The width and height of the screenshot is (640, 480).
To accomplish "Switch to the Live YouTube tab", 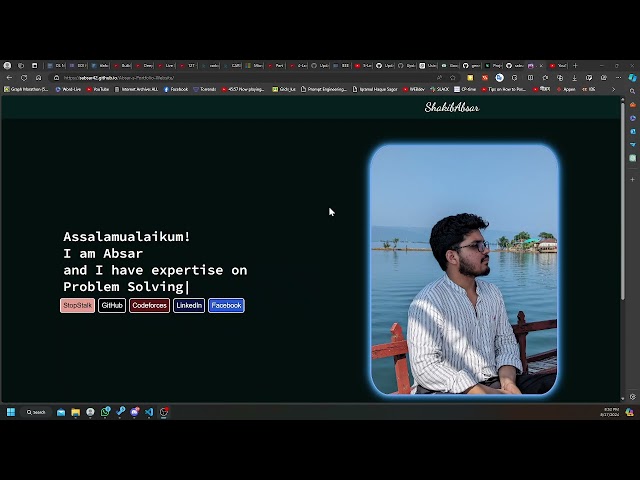I will pos(166,65).
